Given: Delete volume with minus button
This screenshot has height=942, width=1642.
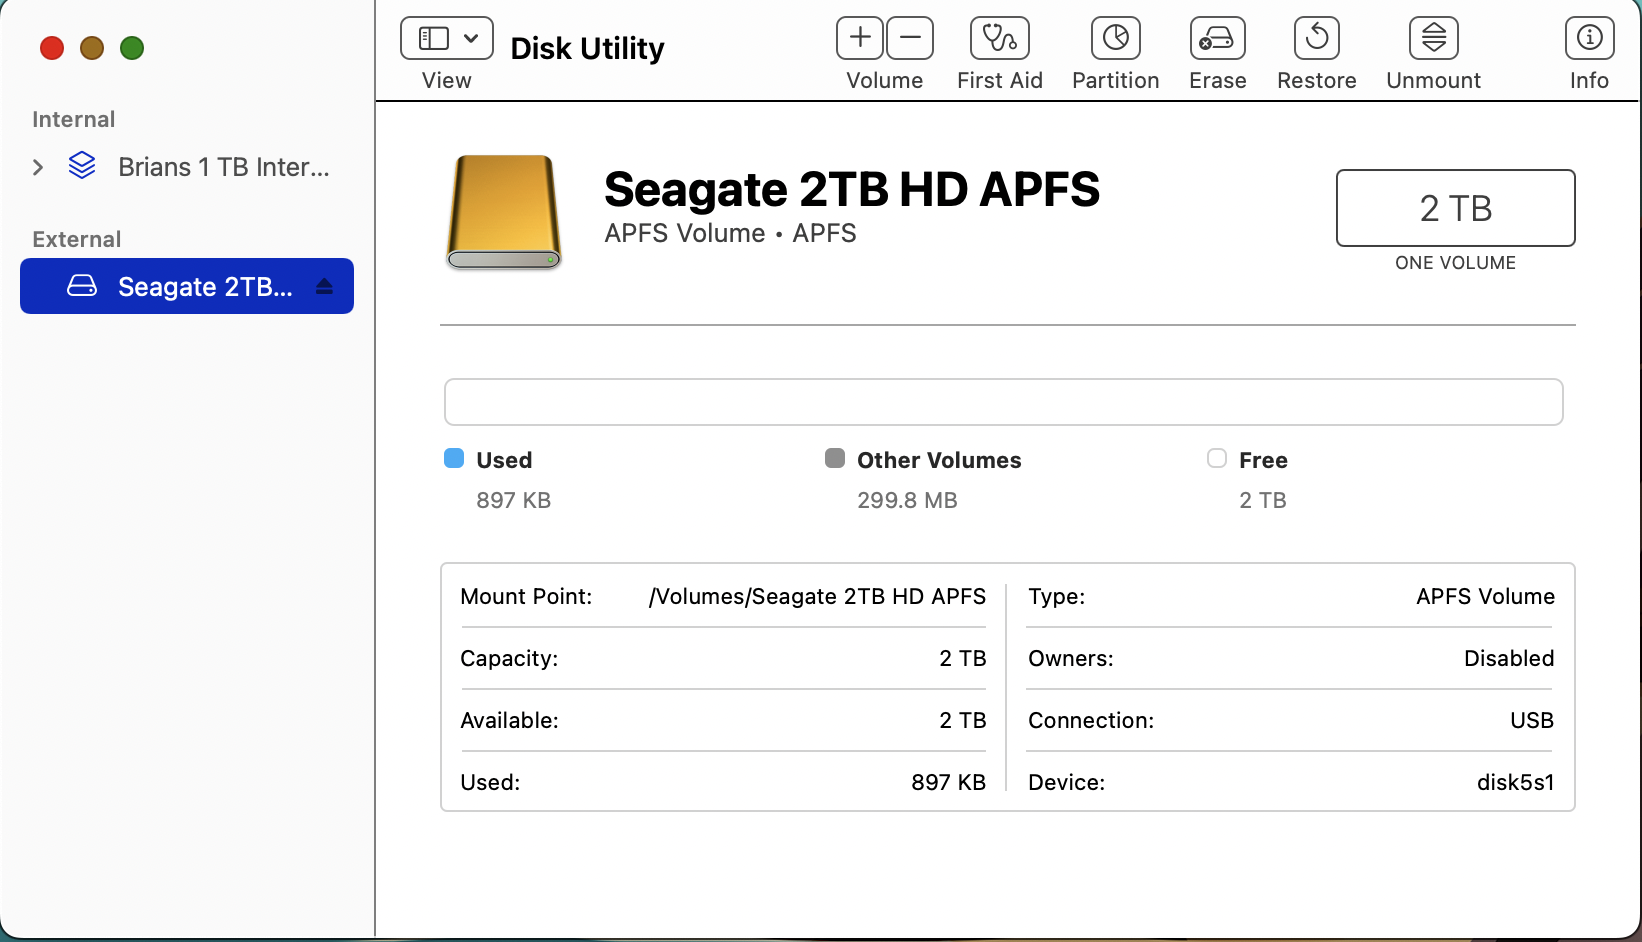Looking at the screenshot, I should pyautogui.click(x=910, y=39).
